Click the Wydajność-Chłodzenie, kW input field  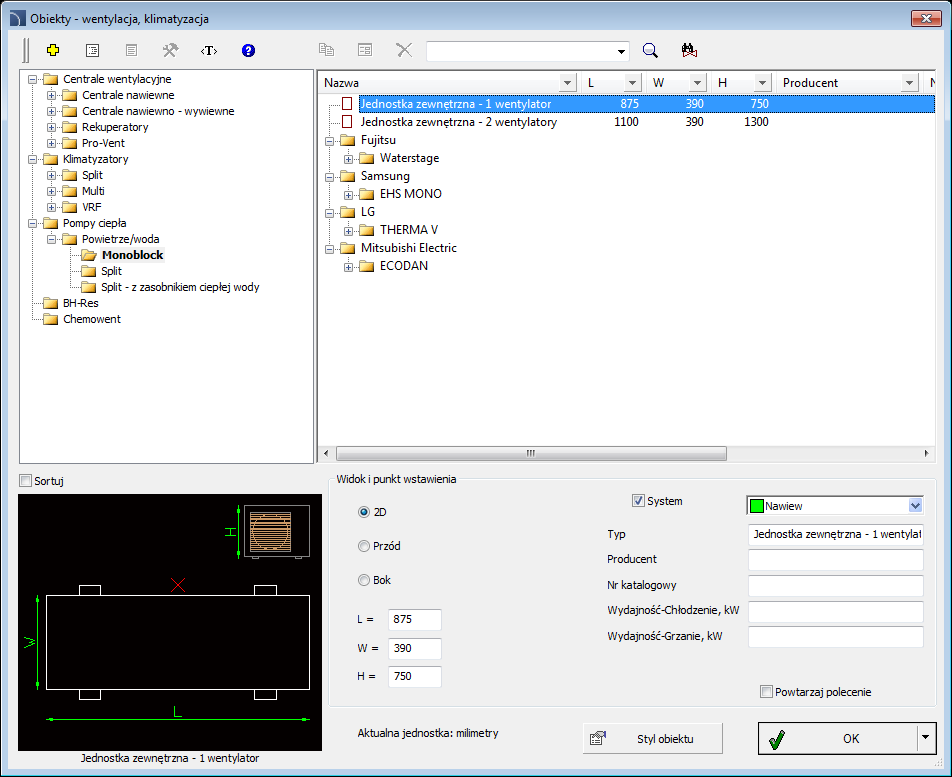pyautogui.click(x=835, y=611)
